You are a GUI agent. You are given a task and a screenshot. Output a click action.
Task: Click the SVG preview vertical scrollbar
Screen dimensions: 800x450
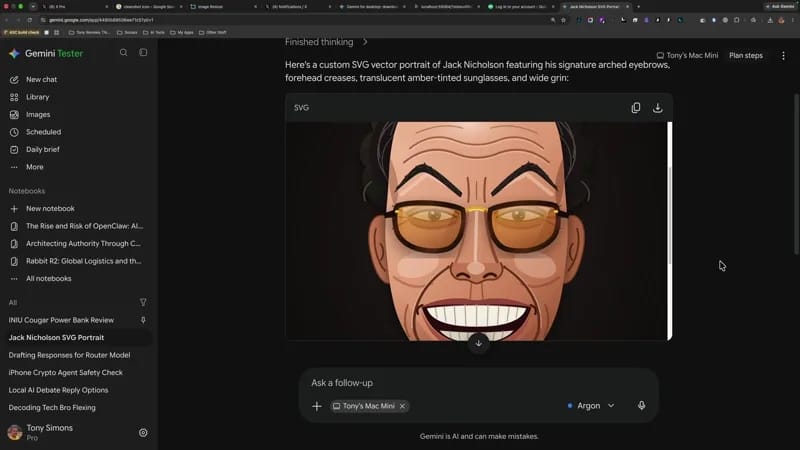pos(670,217)
